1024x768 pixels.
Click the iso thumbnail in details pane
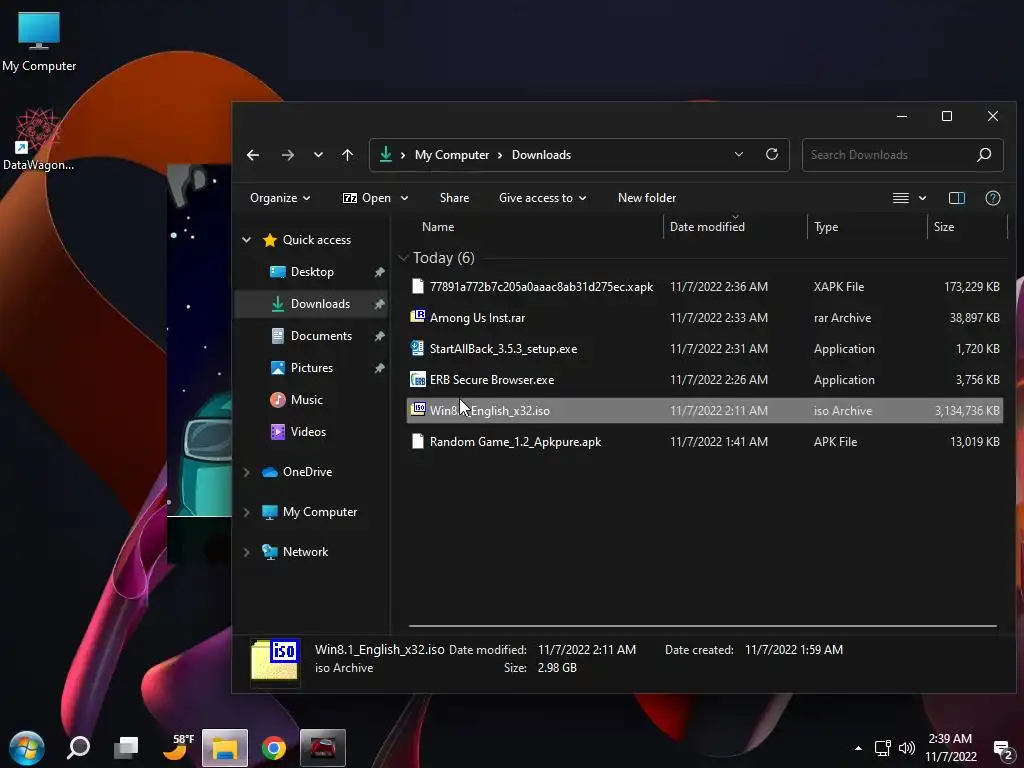click(275, 661)
